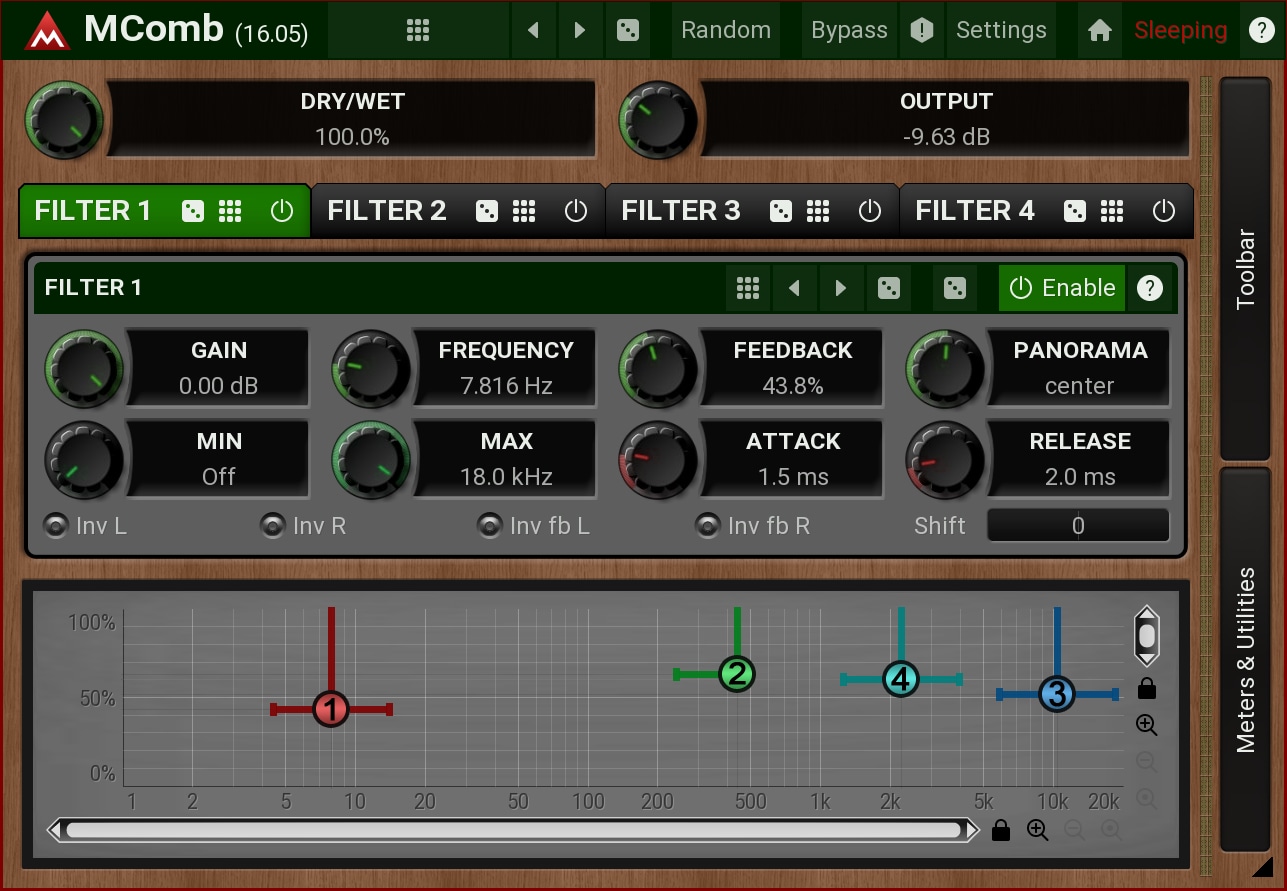Click the Frequency 7.816 Hz field
Screen dimensions: 1287x891
point(506,369)
